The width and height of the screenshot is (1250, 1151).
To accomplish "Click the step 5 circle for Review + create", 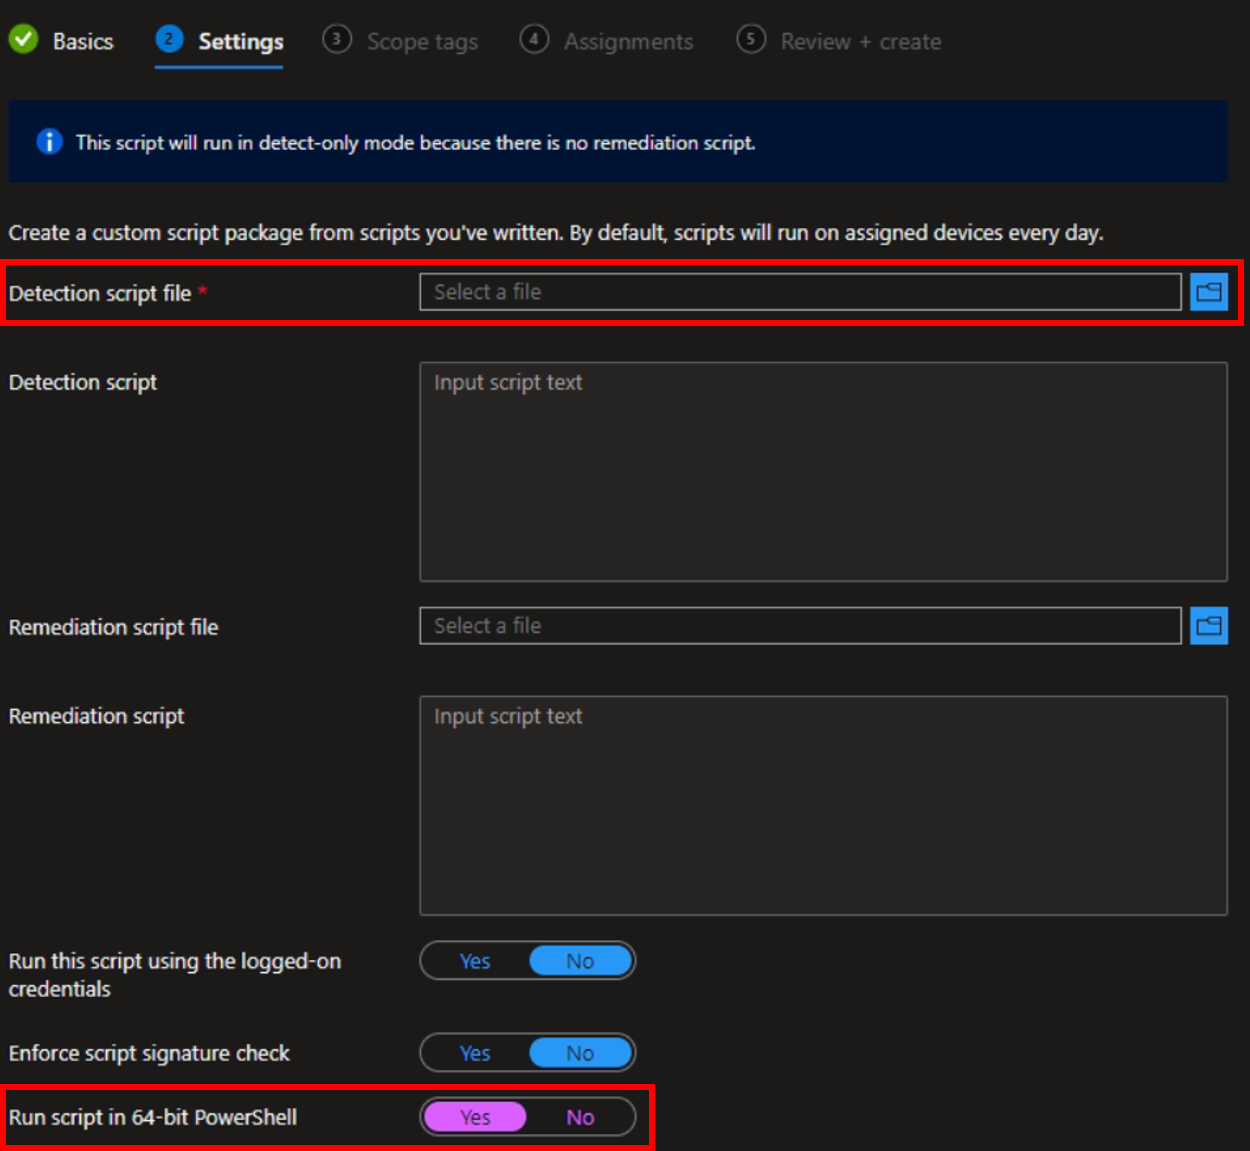I will (750, 41).
